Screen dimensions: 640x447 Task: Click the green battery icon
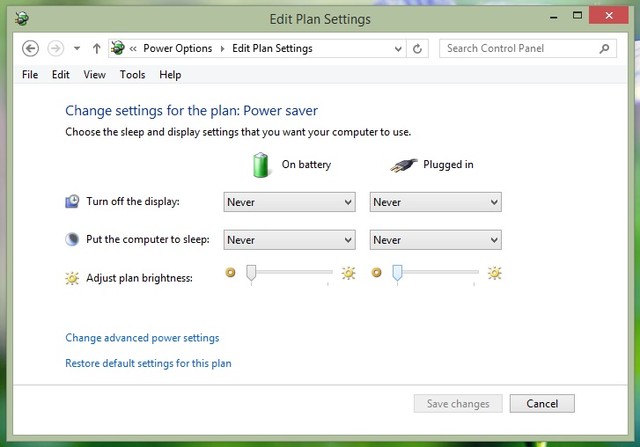click(x=260, y=165)
